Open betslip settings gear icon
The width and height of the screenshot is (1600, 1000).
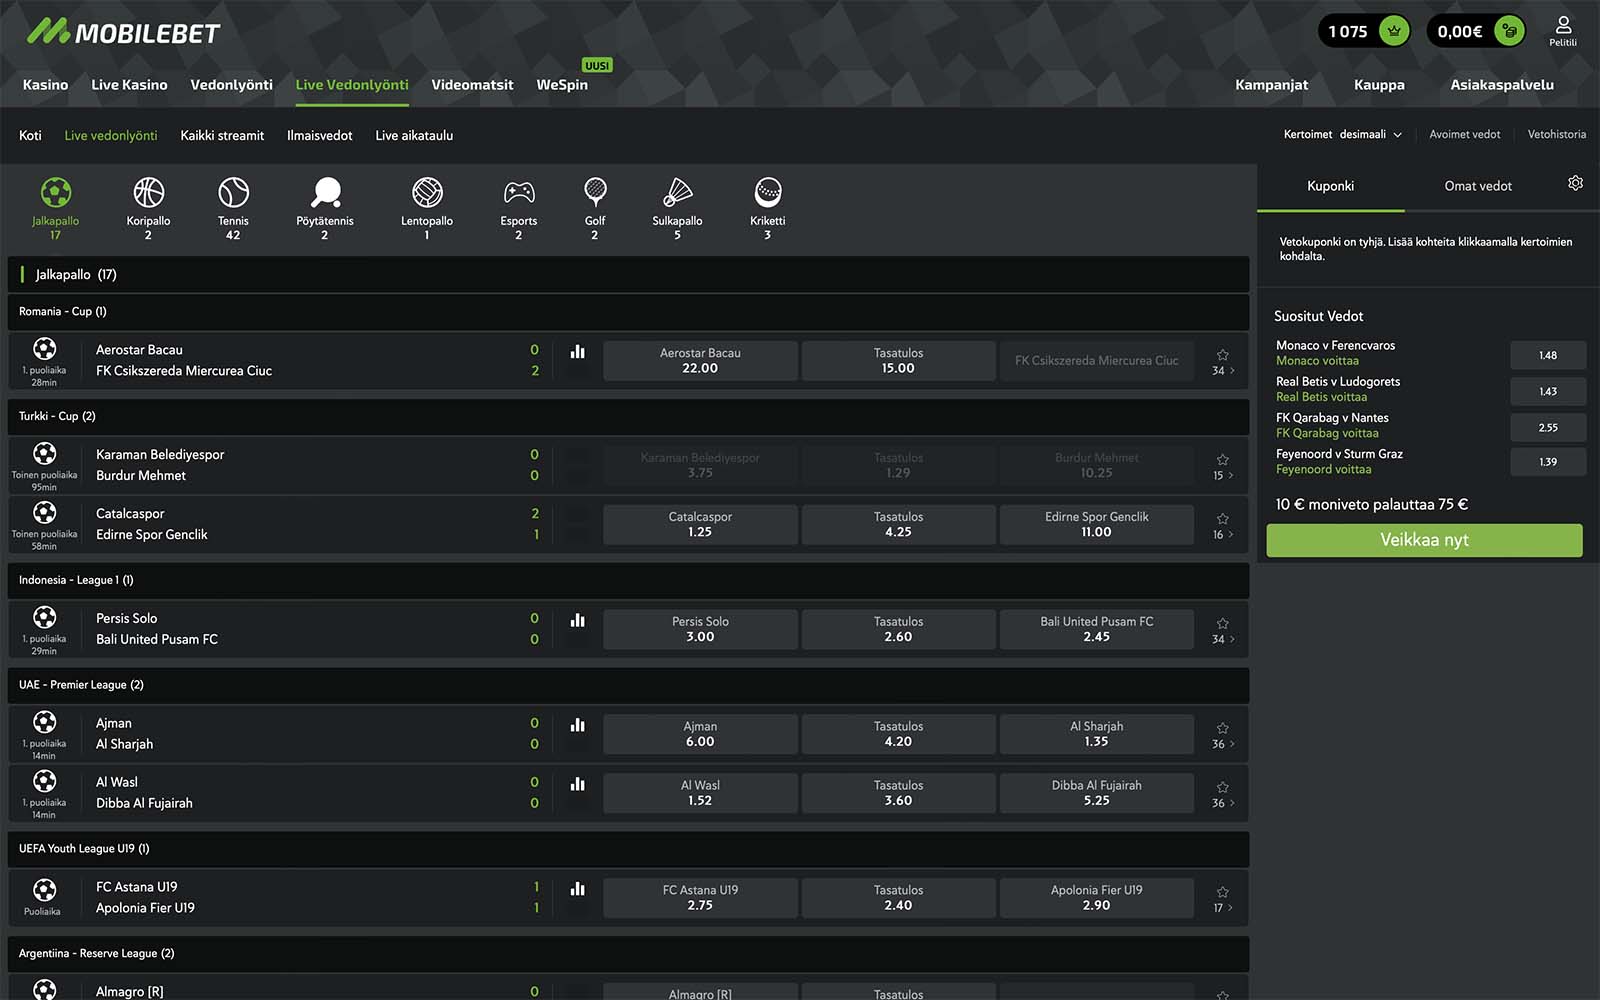pos(1575,184)
